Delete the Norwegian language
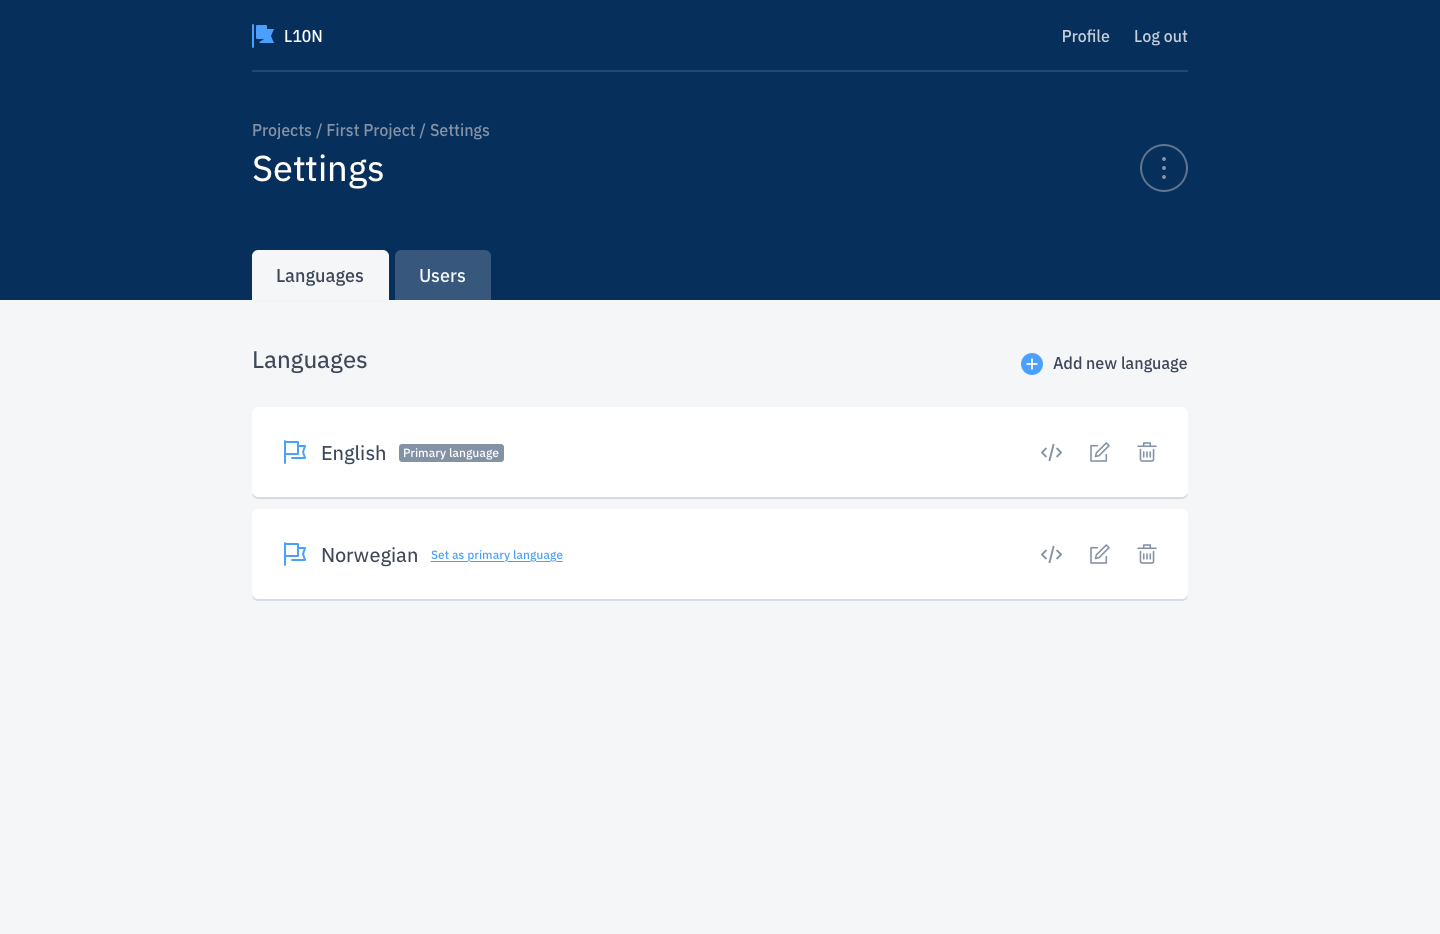The width and height of the screenshot is (1440, 934). click(x=1147, y=554)
